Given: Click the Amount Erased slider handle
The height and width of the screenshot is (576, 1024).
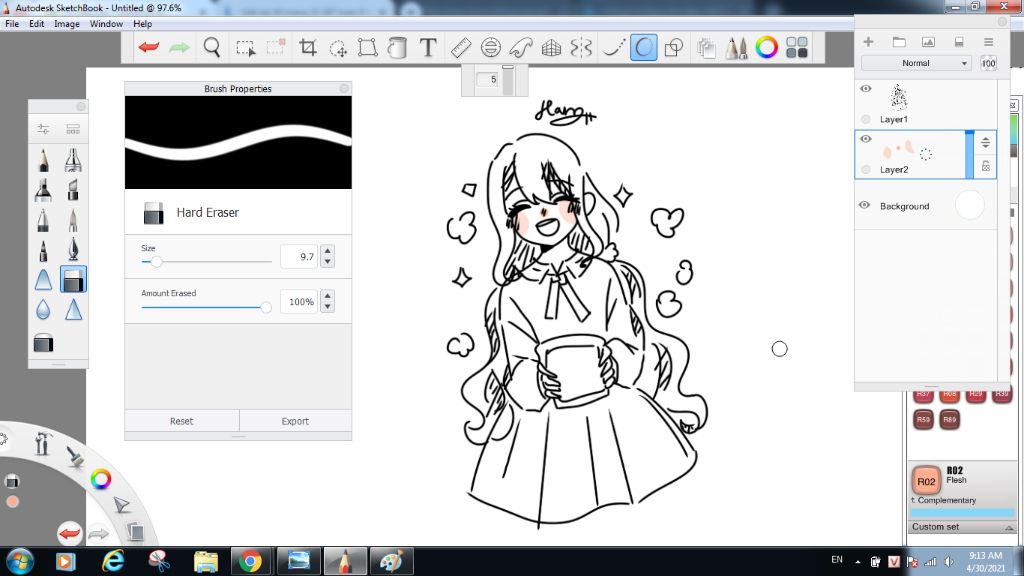Looking at the screenshot, I should [265, 307].
